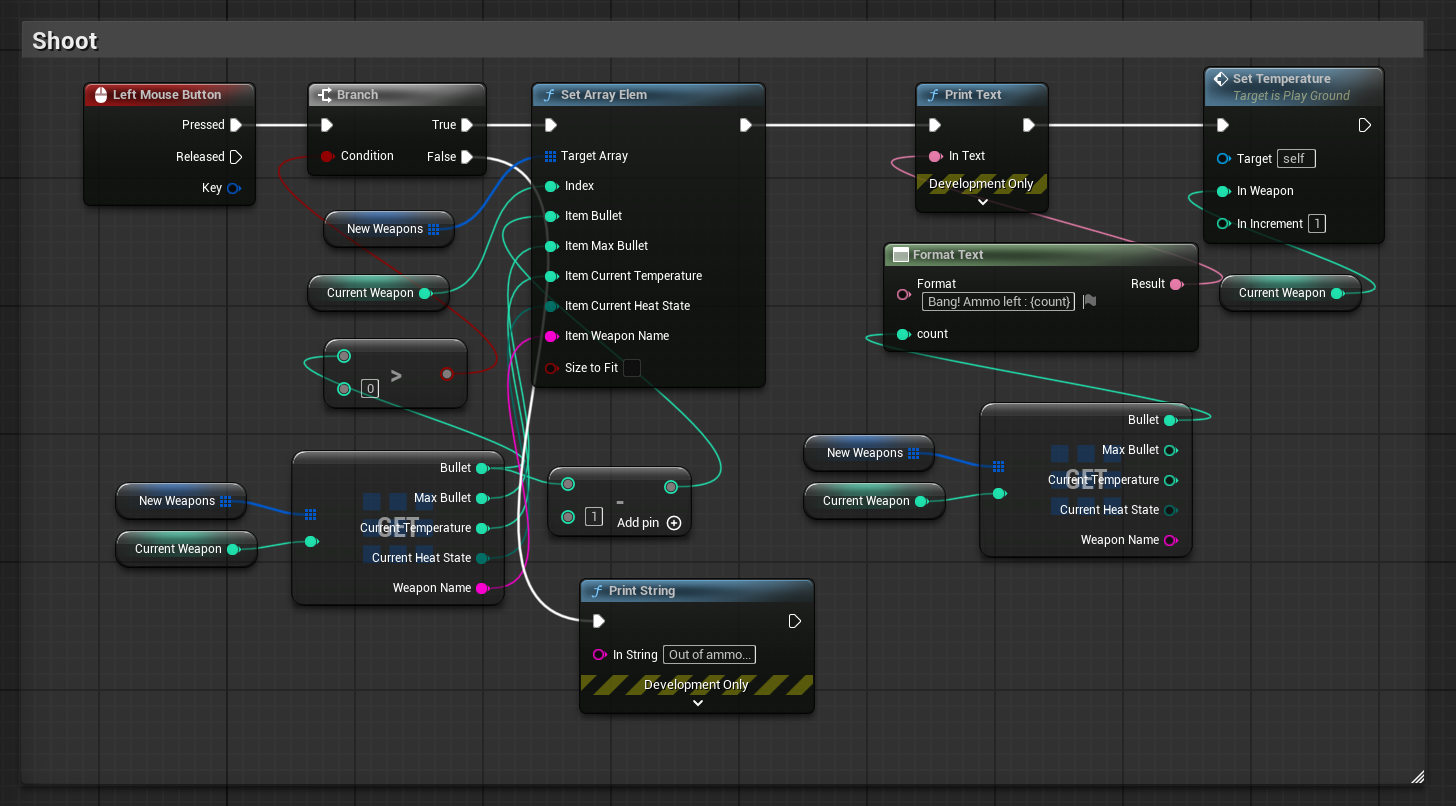The width and height of the screenshot is (1456, 806).
Task: Edit the 0 value on greater-than node
Action: pos(370,389)
